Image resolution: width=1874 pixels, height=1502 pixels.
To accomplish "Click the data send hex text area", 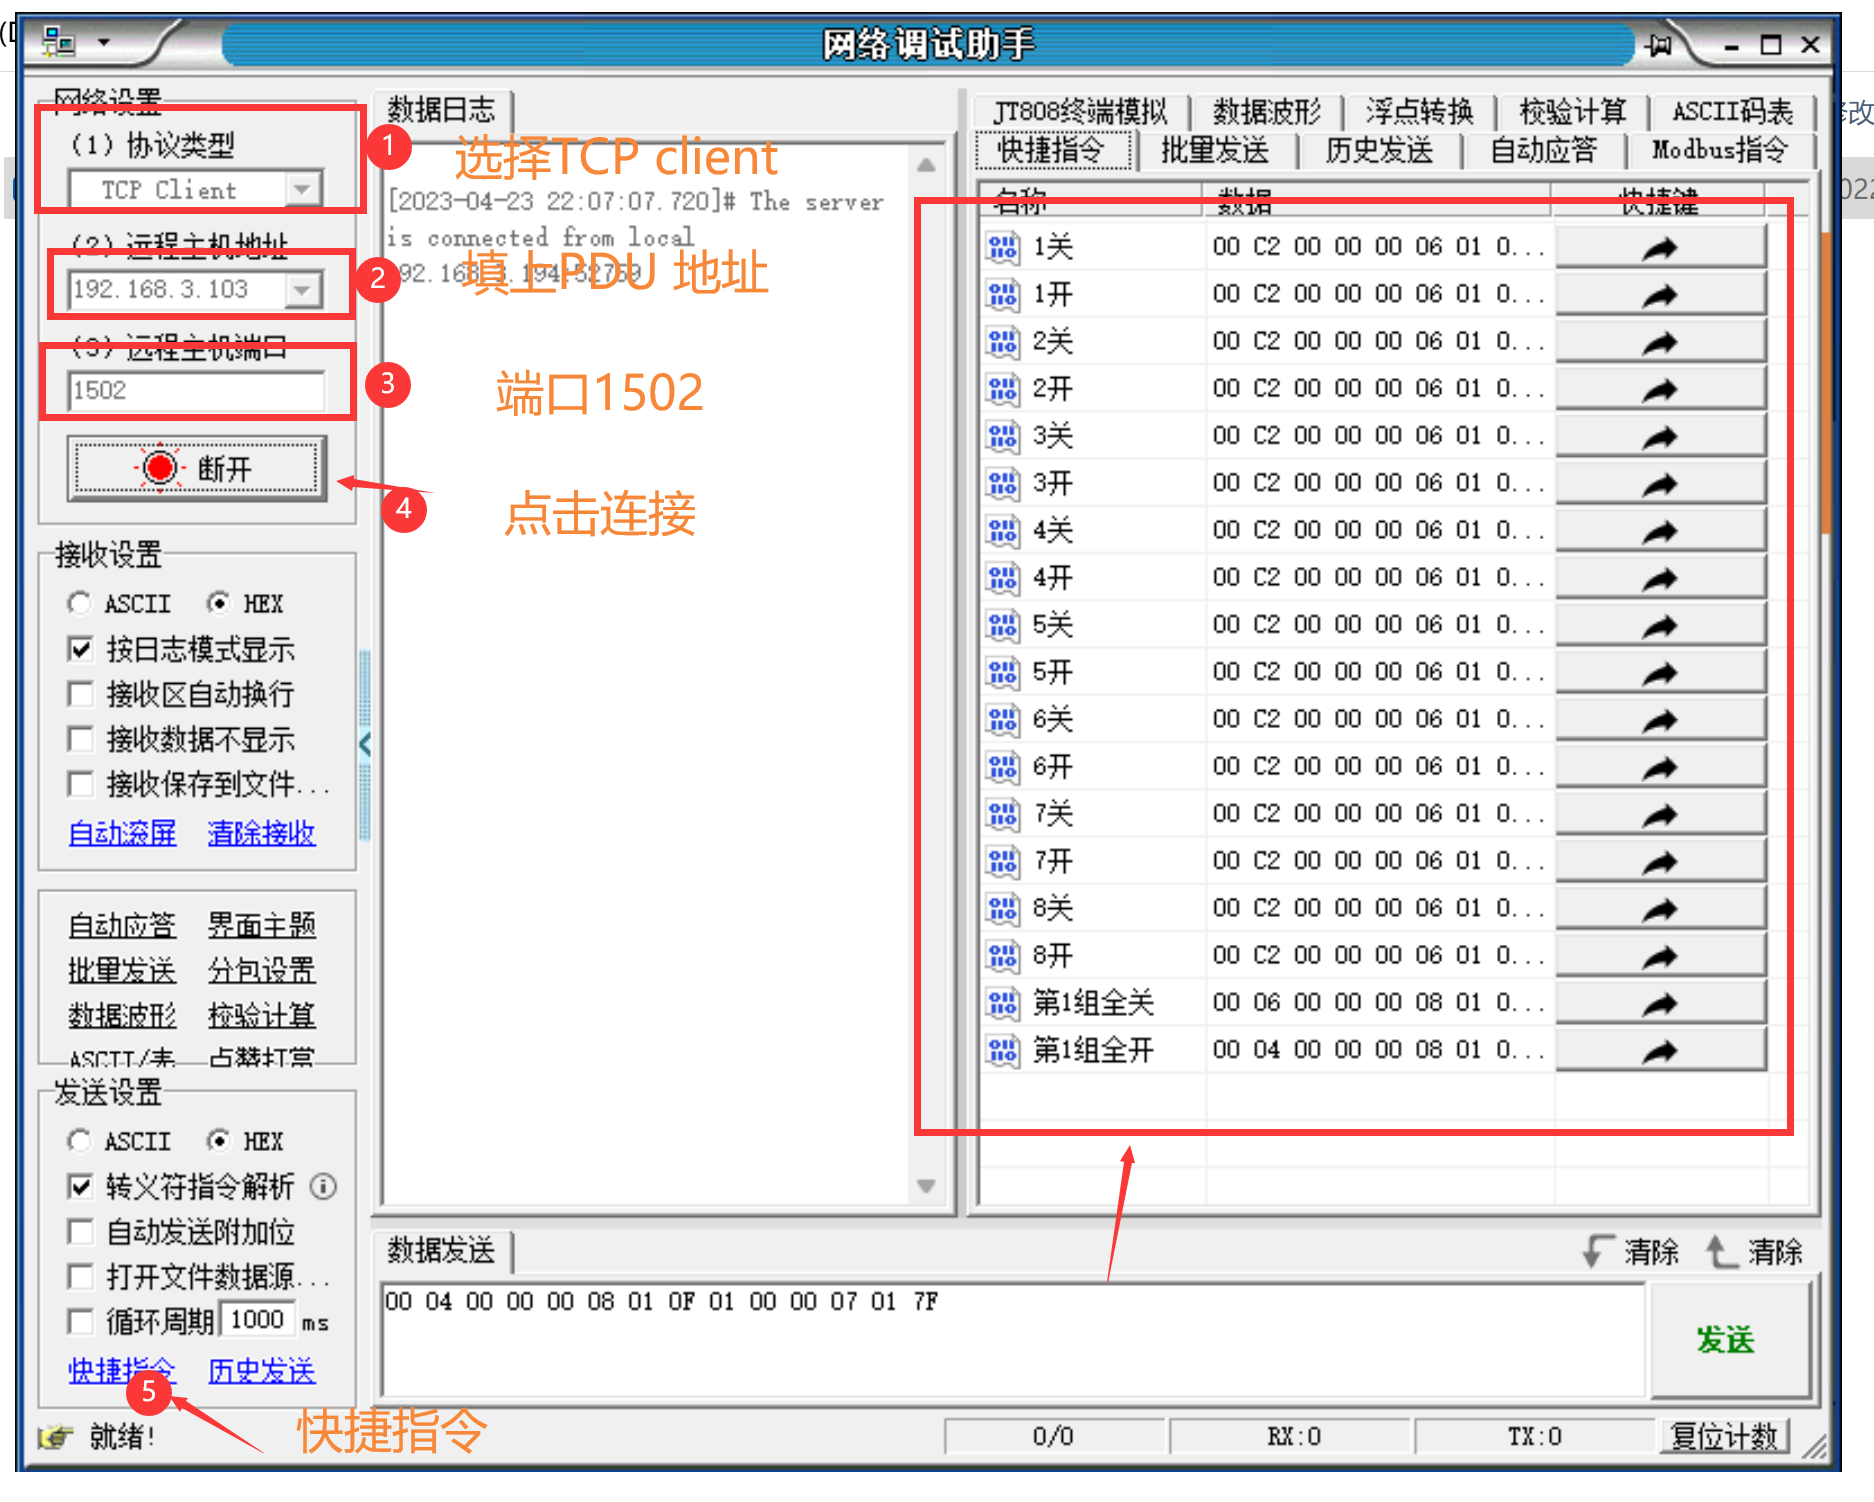I will (1013, 1340).
